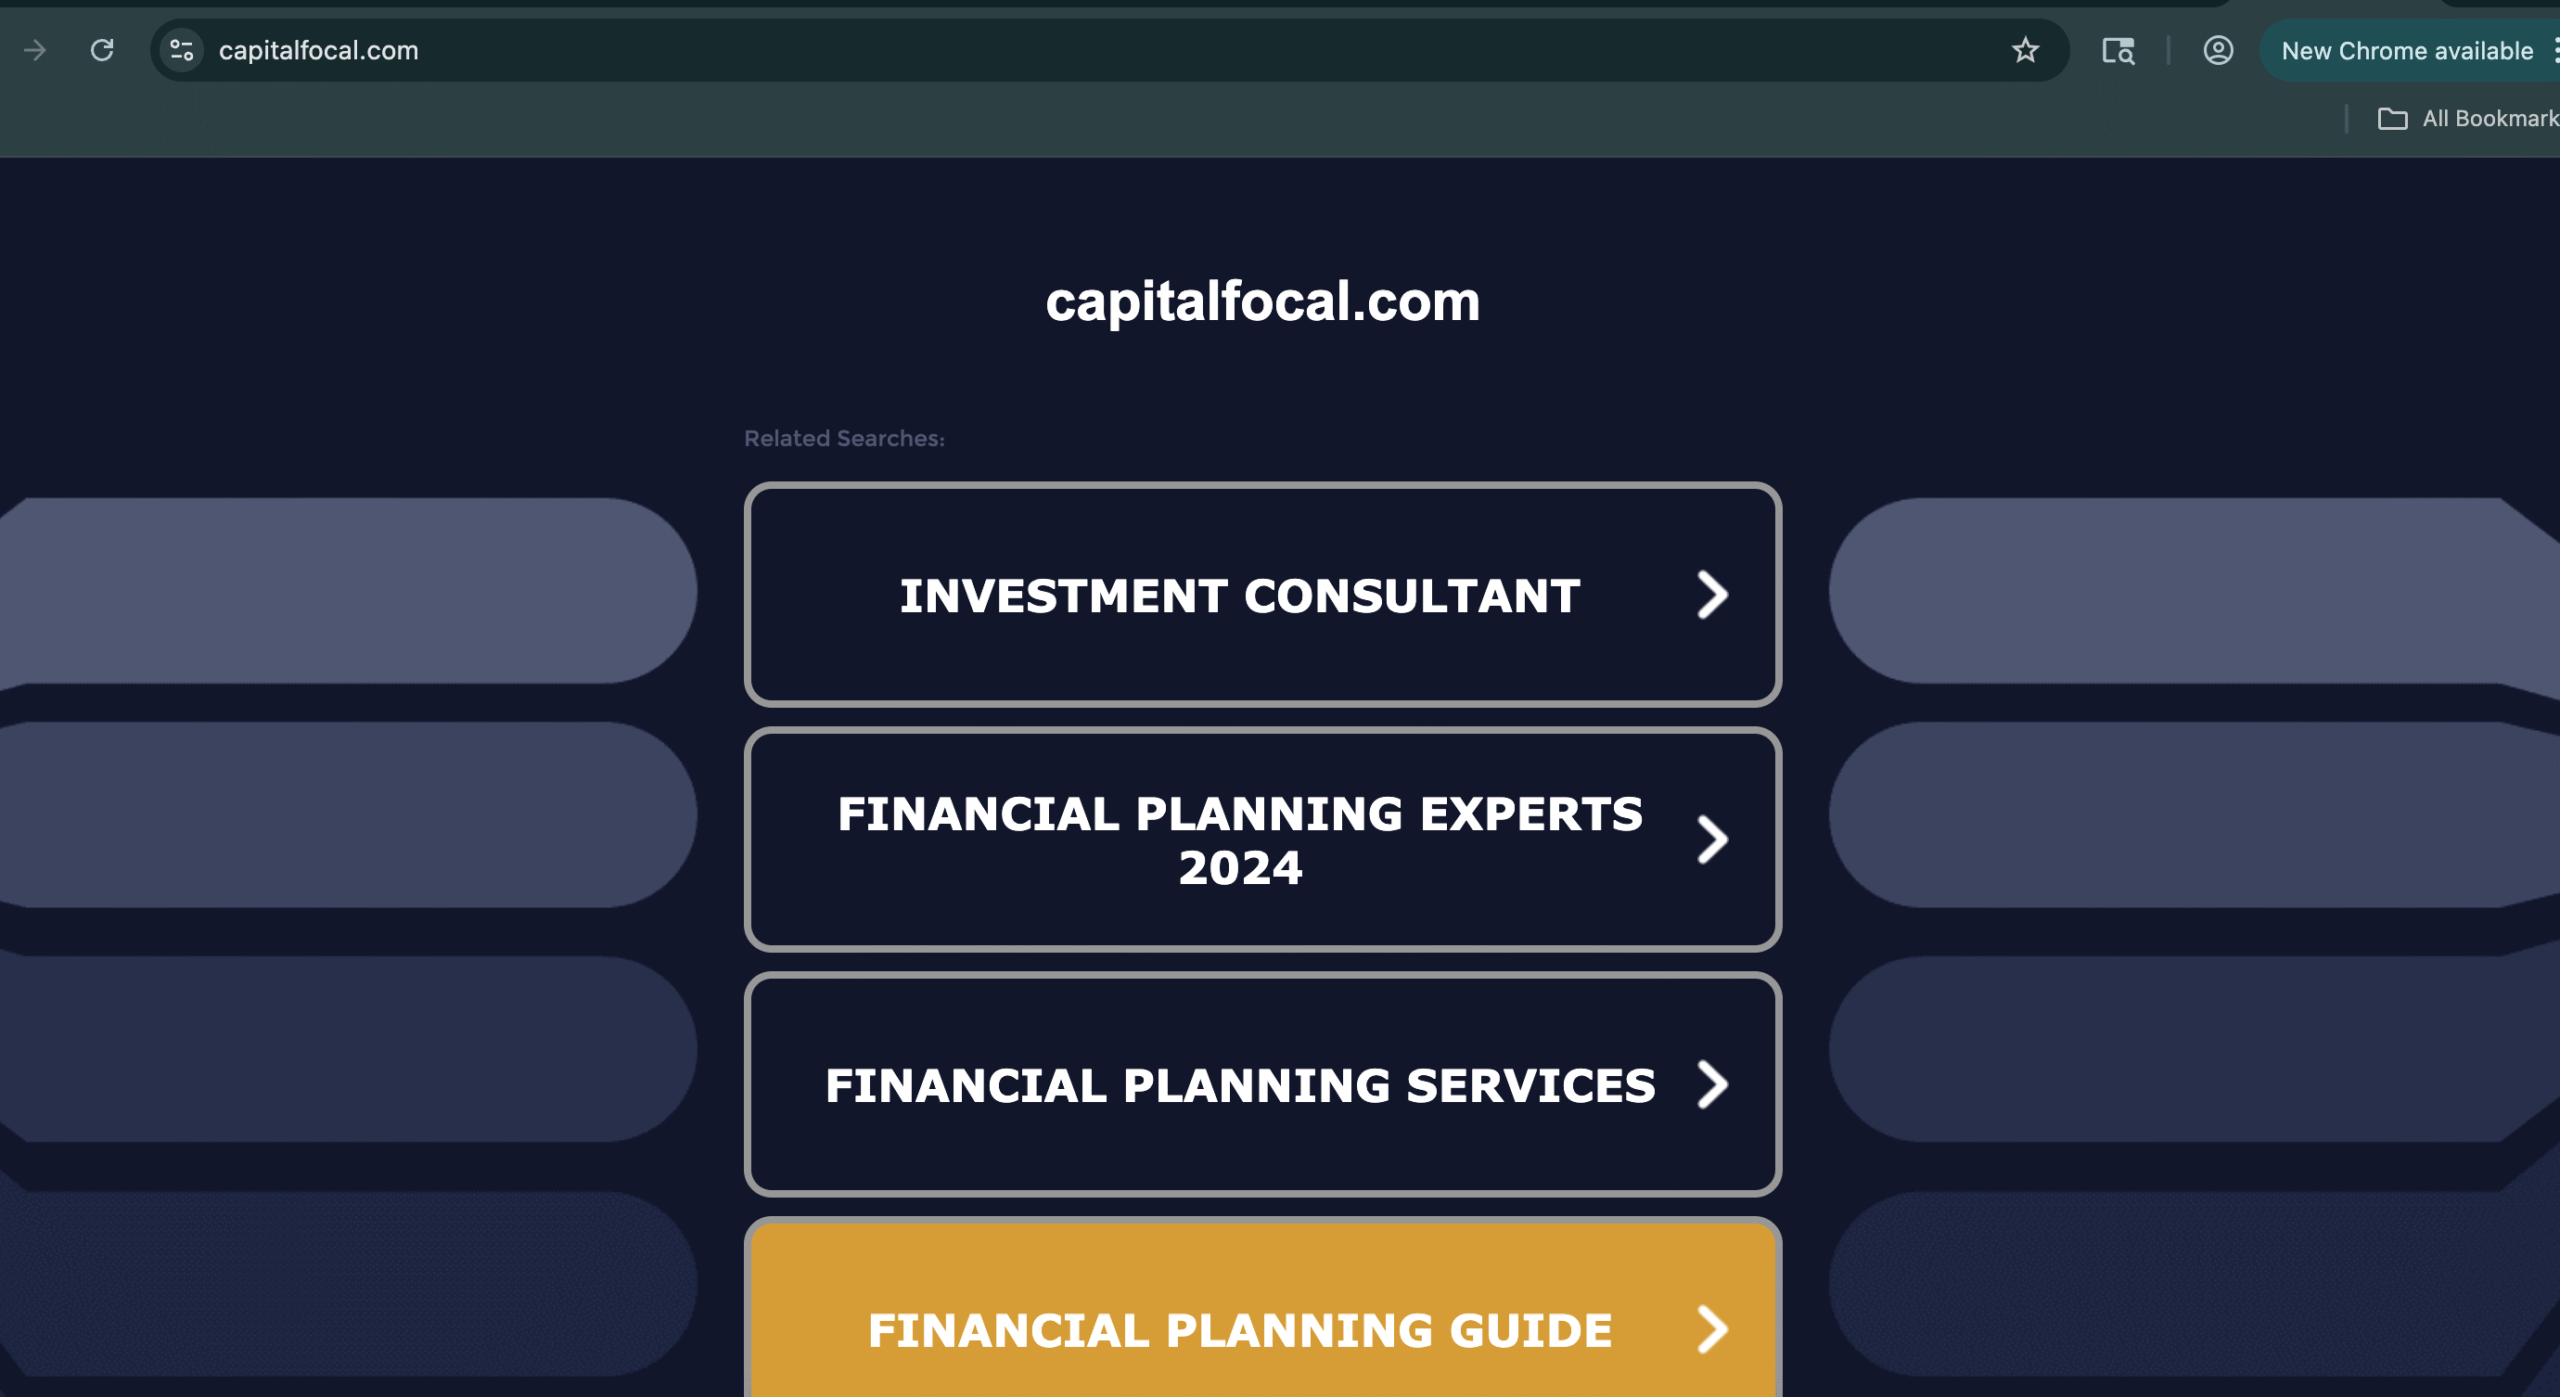Open Chrome's three-dot menu

point(2553,50)
